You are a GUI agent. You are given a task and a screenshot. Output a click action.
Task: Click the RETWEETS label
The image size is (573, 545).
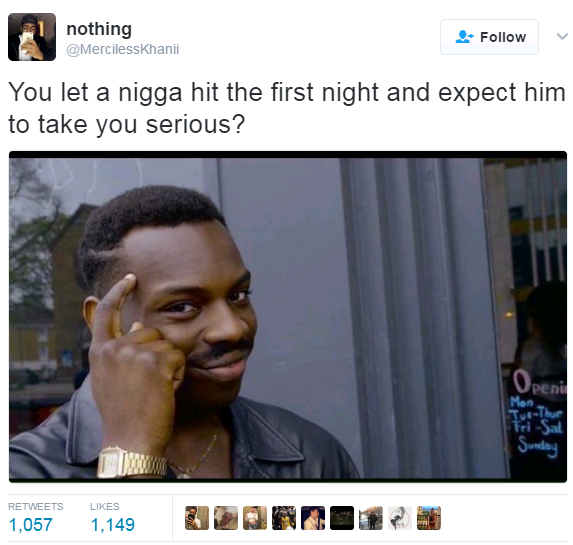click(x=35, y=506)
